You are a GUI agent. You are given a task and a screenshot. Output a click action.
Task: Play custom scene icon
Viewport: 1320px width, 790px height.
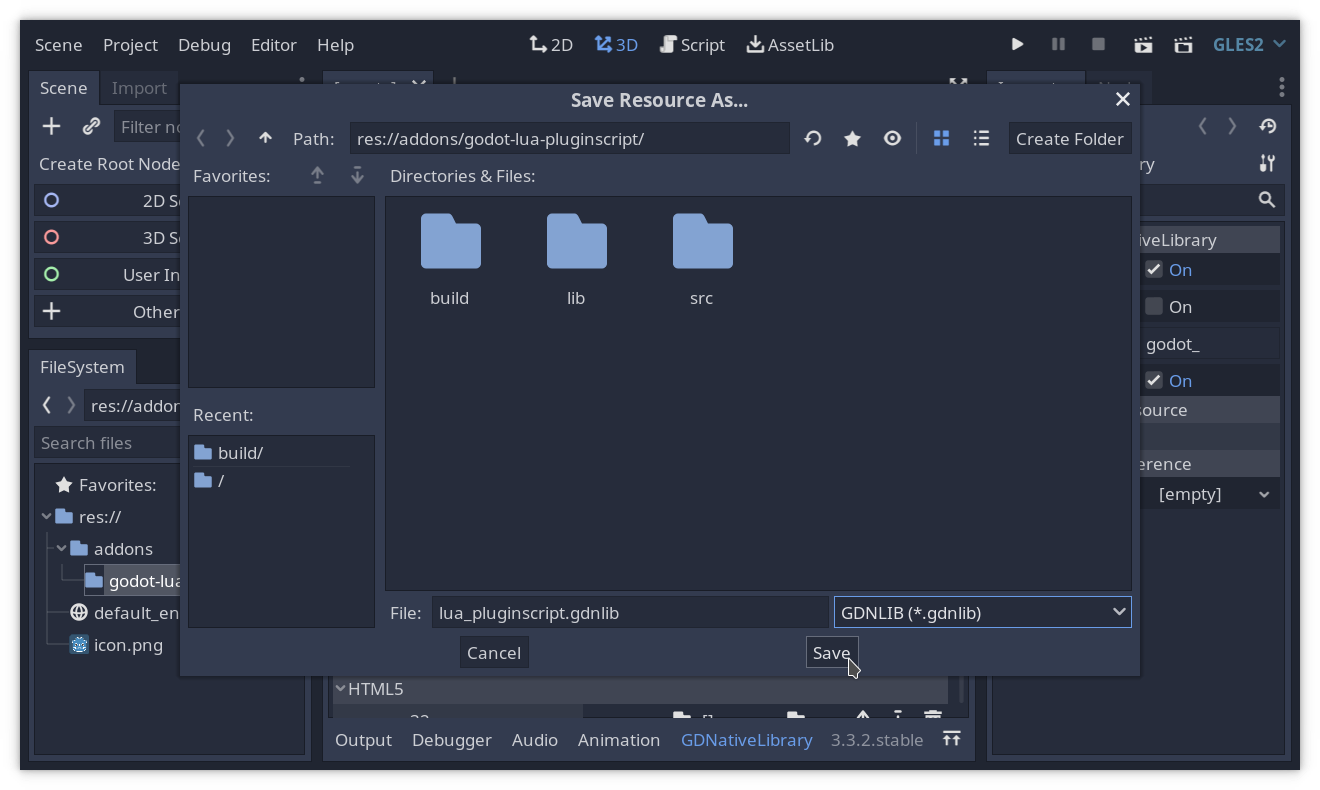tap(1183, 45)
